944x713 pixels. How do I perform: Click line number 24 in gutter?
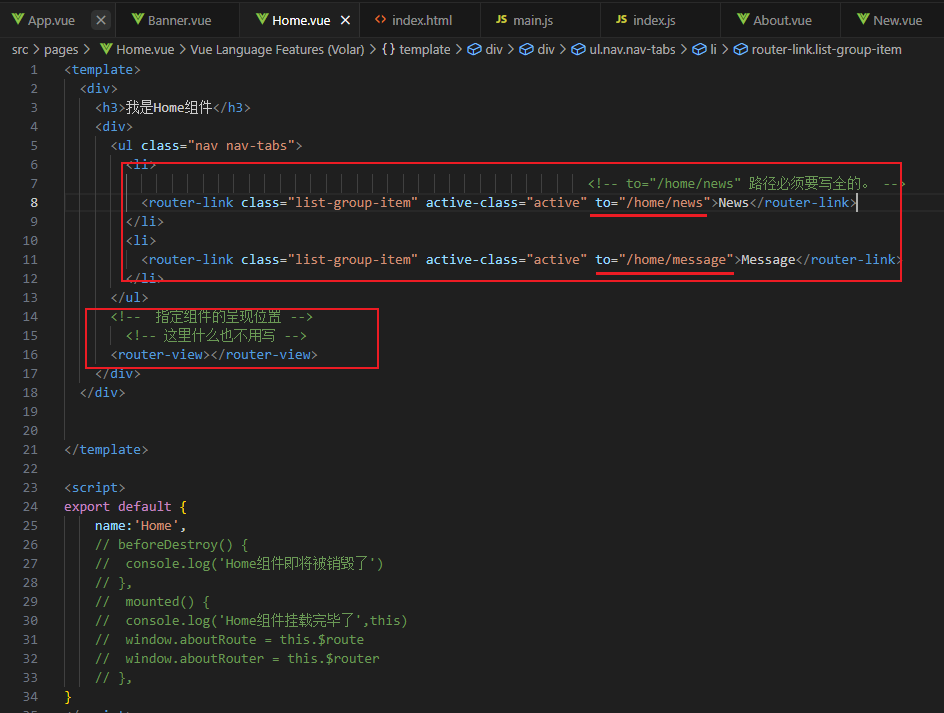(30, 506)
